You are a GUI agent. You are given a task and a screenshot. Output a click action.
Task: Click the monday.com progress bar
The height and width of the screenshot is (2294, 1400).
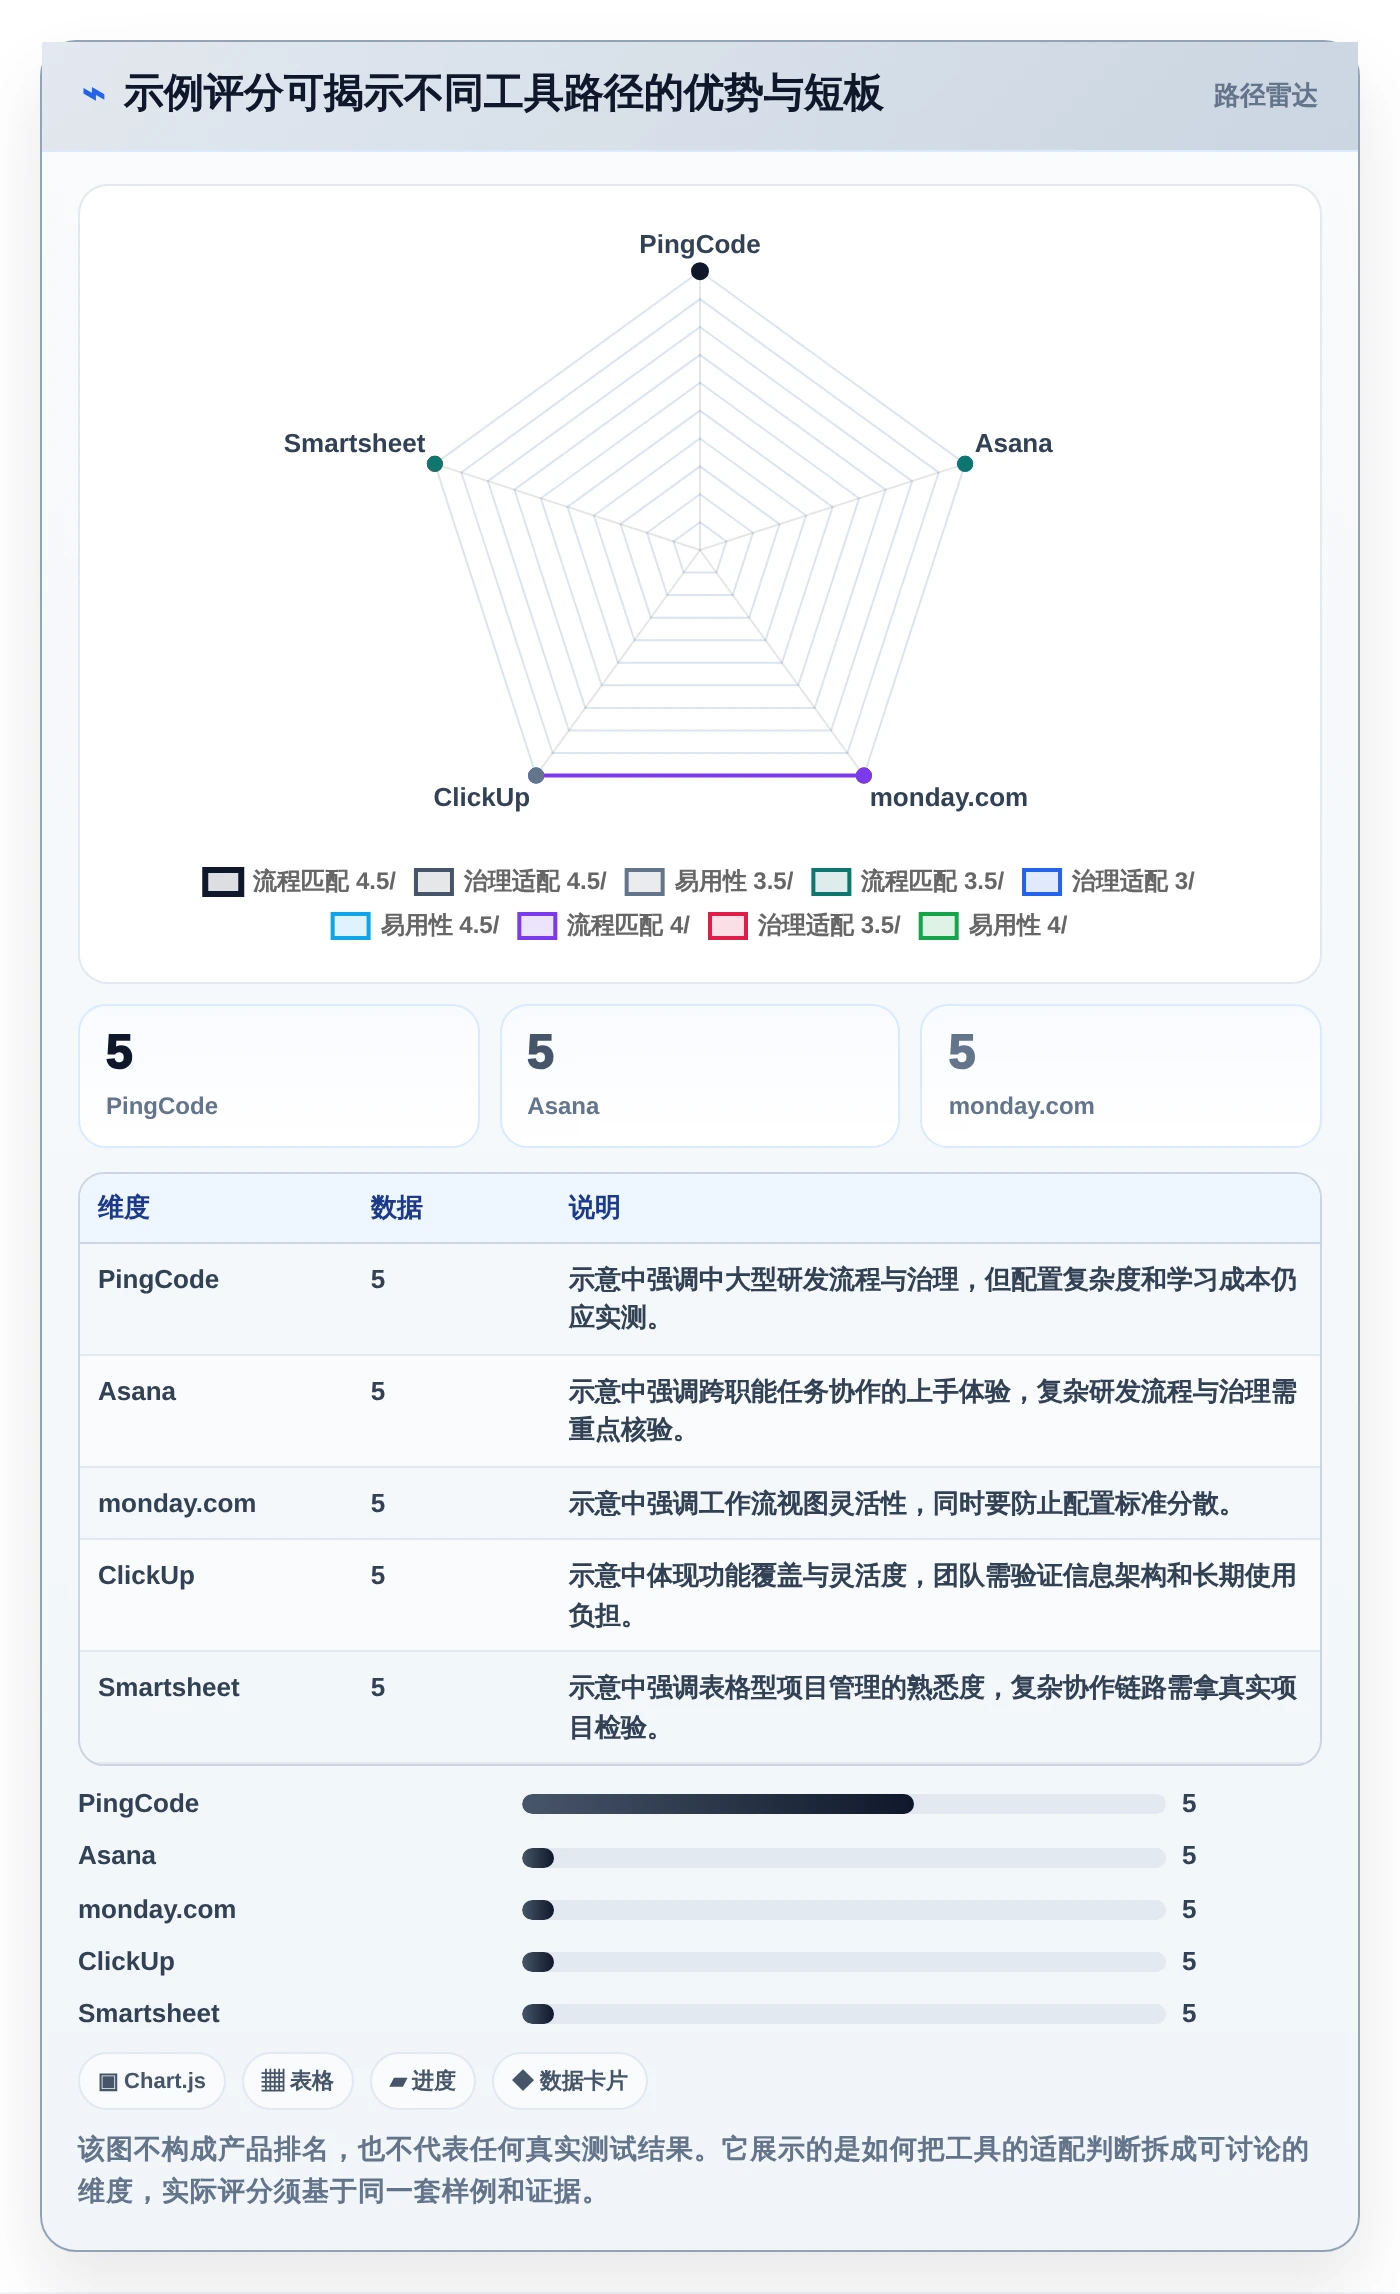coord(844,1909)
